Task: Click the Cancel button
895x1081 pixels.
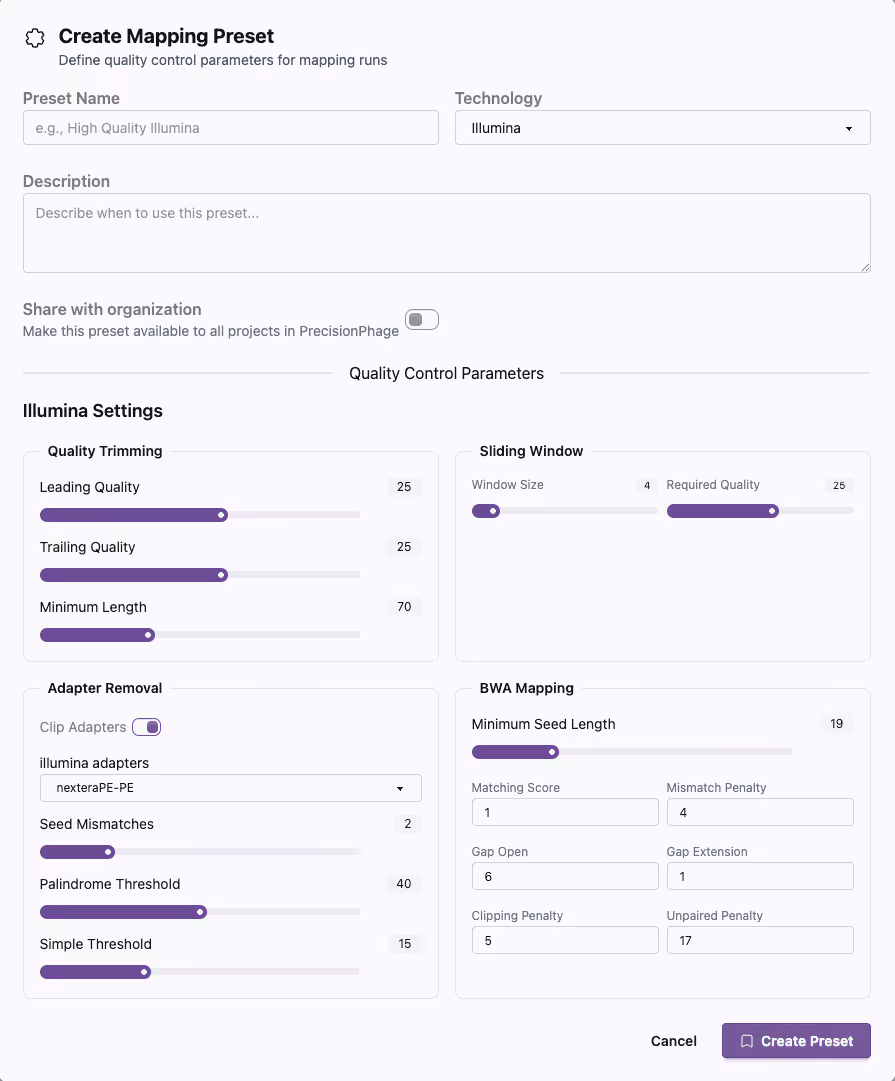Action: point(673,1041)
